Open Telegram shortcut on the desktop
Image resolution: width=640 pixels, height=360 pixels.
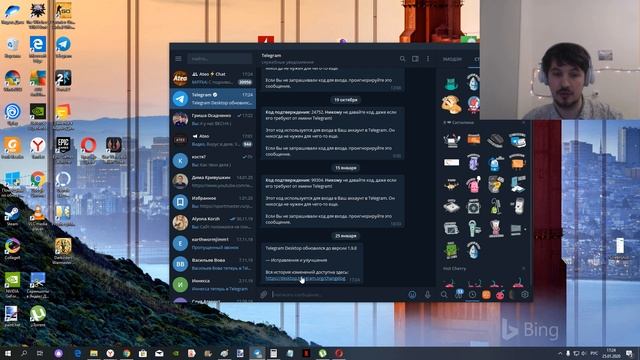[x=63, y=47]
